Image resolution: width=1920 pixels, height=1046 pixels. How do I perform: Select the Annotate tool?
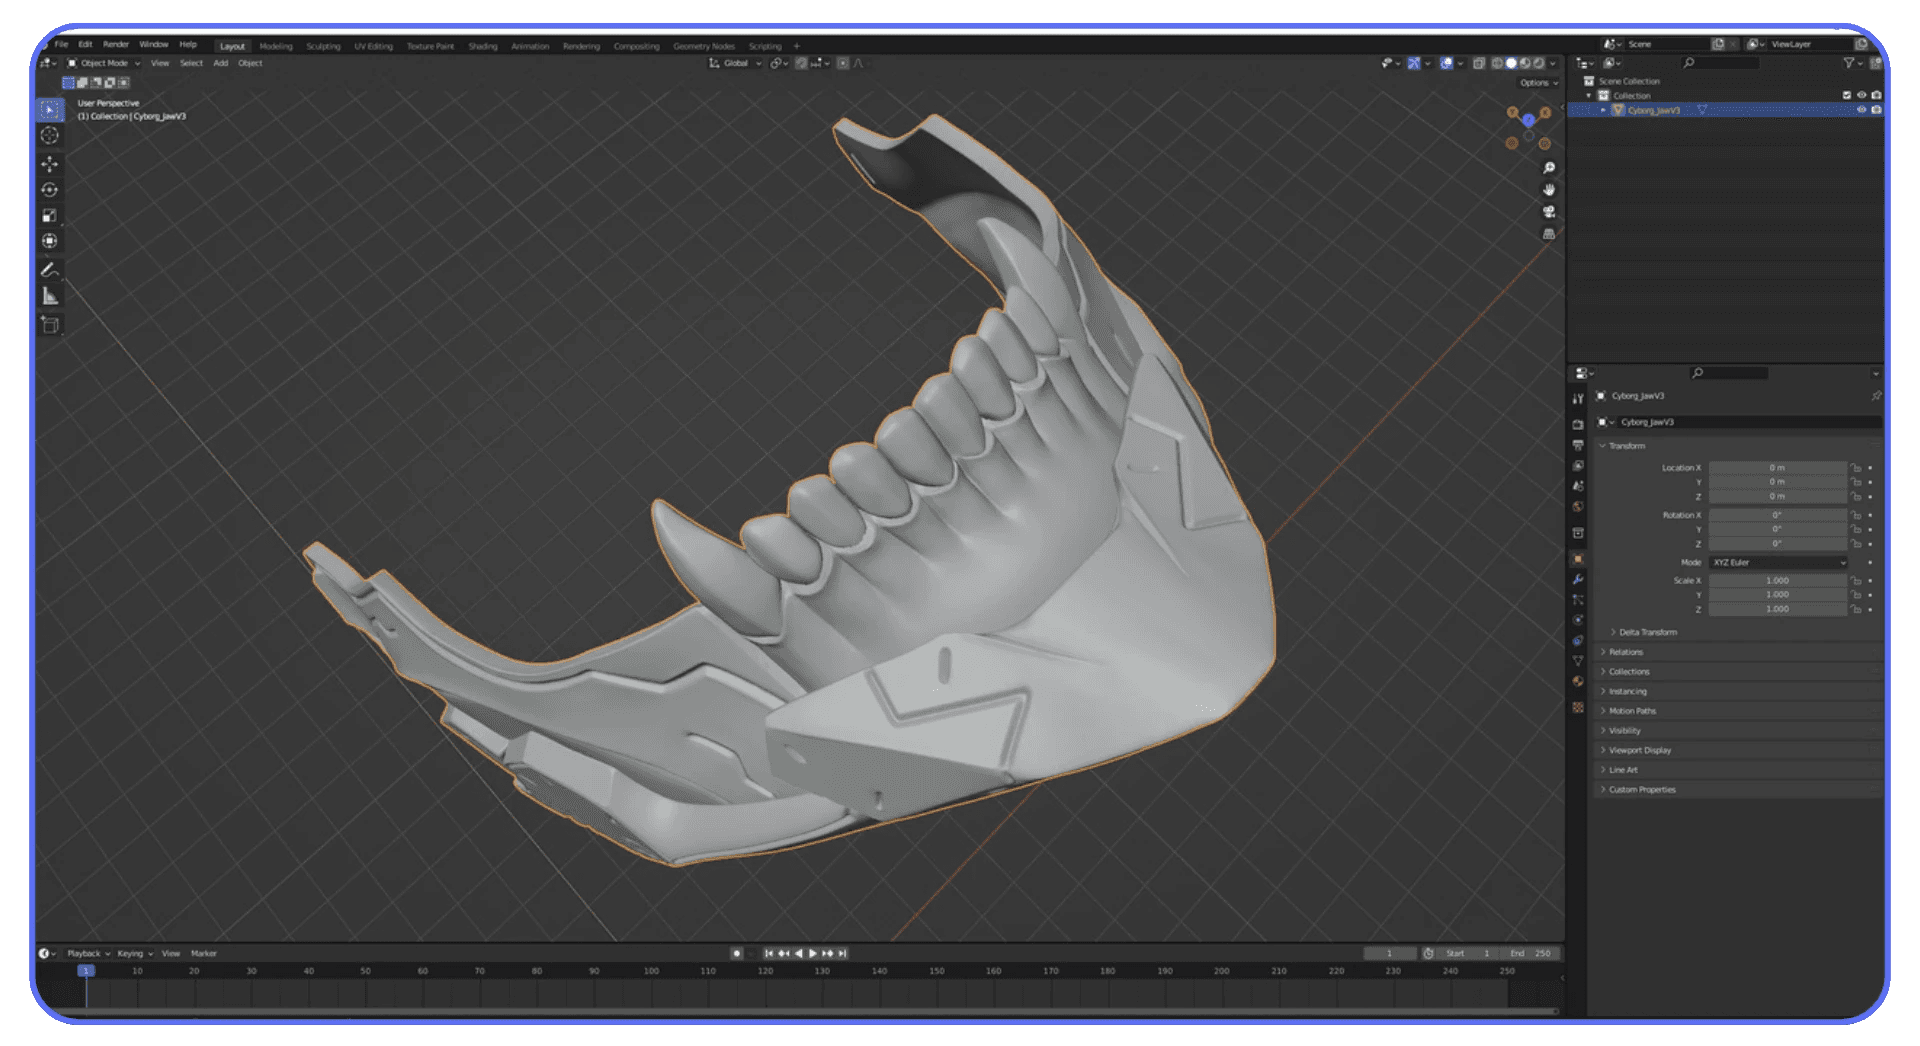pyautogui.click(x=50, y=268)
